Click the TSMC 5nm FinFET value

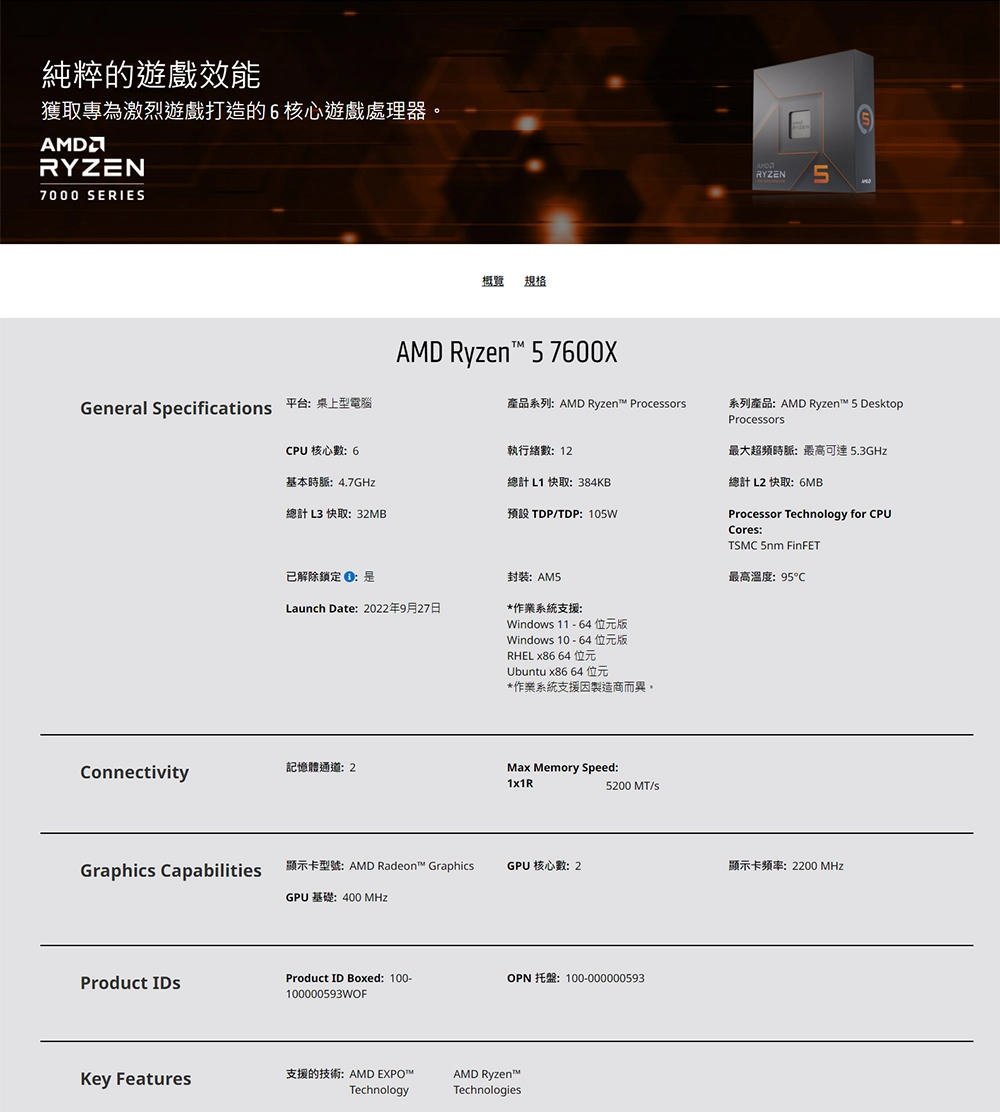pyautogui.click(x=774, y=545)
